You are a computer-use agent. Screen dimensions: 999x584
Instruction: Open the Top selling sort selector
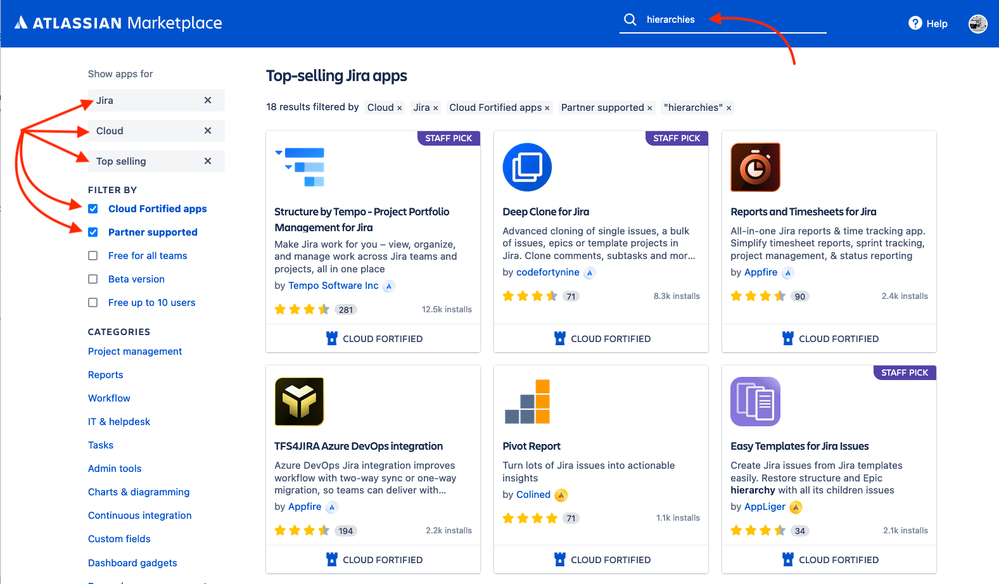click(156, 161)
